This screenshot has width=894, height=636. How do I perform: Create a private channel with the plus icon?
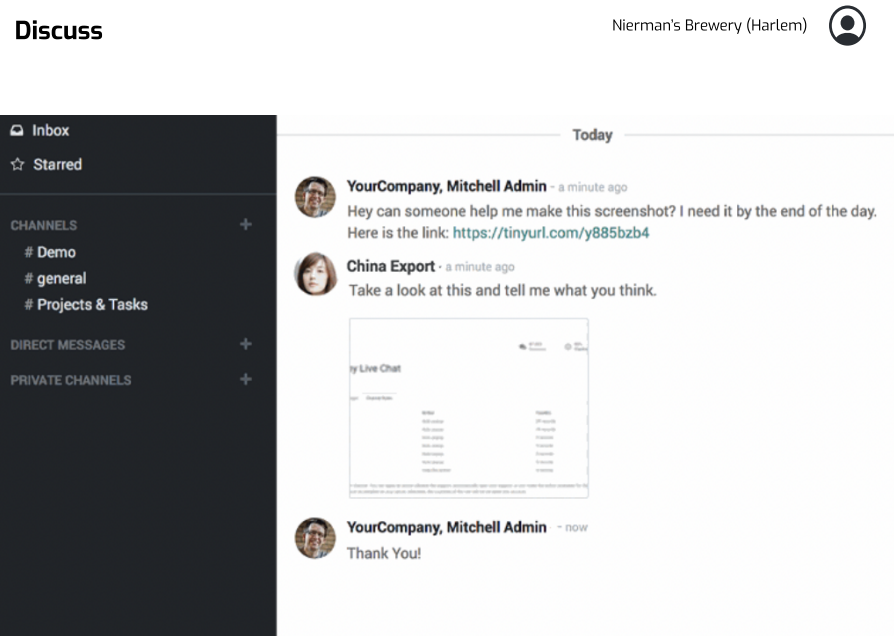(x=246, y=379)
